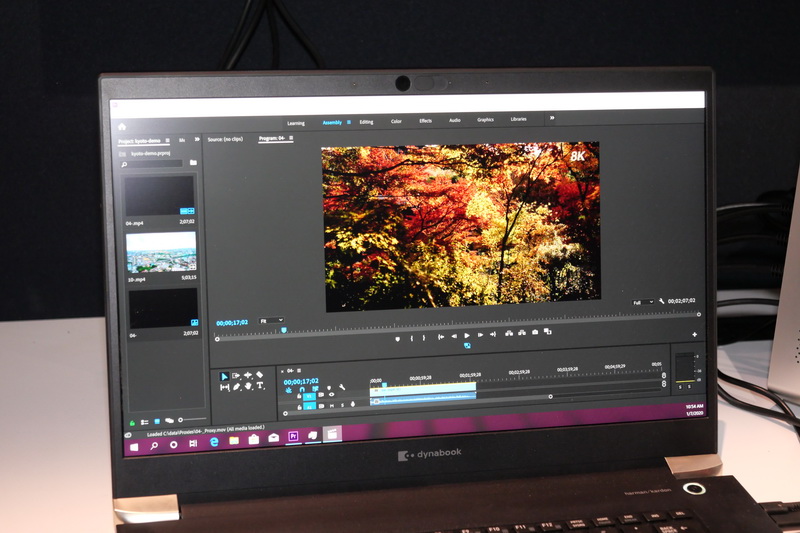Go to In point
The height and width of the screenshot is (533, 800).
[441, 337]
